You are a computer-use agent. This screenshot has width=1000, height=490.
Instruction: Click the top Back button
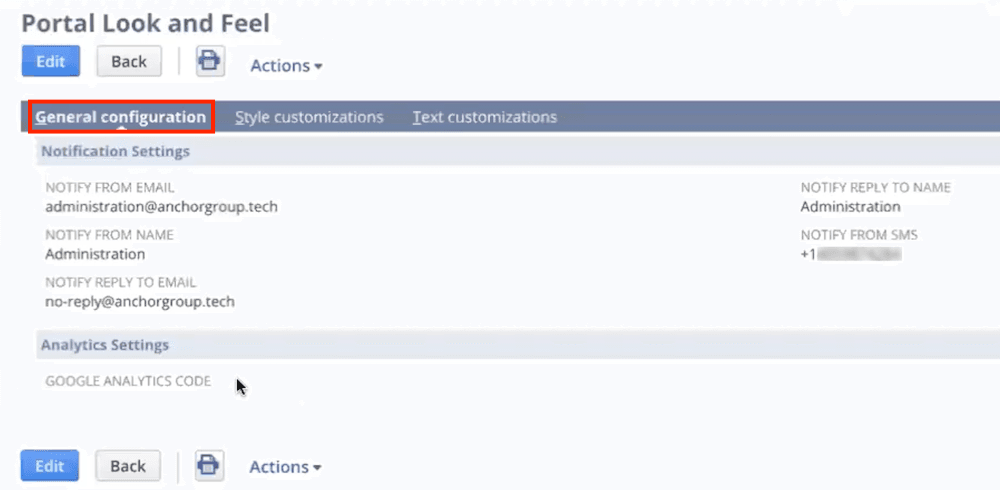point(129,62)
